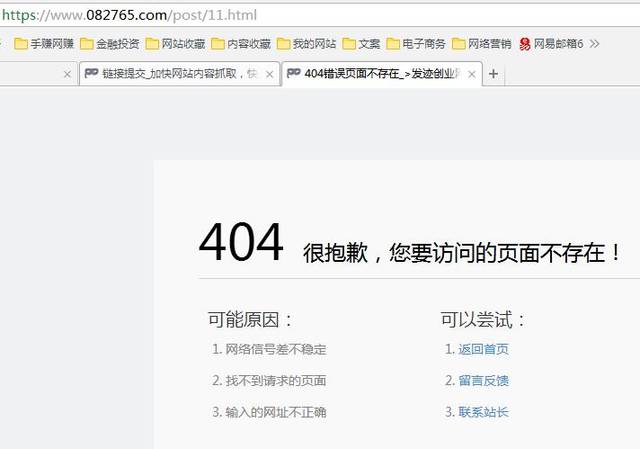The image size is (640, 449).
Task: Open the 网易邮箱6 bookmark
Action: pos(551,44)
